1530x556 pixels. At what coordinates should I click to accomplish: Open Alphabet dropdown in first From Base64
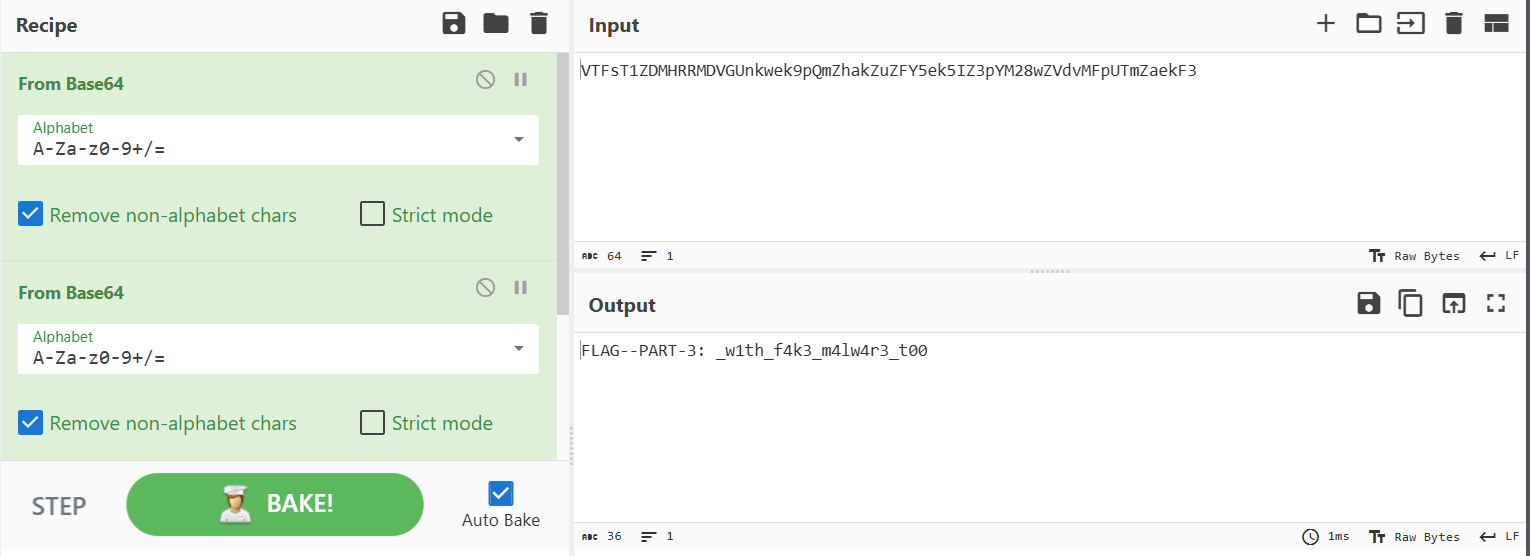518,140
